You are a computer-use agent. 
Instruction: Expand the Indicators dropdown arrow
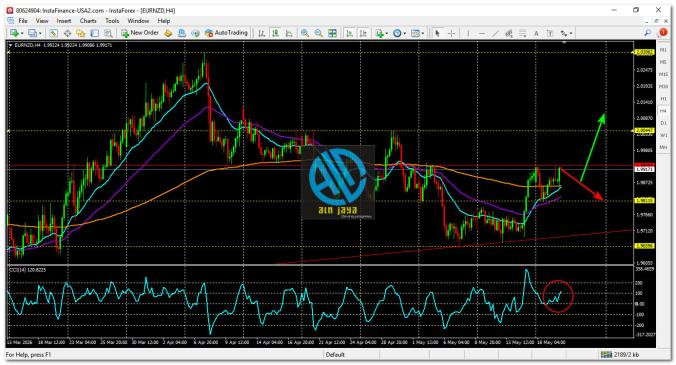387,33
